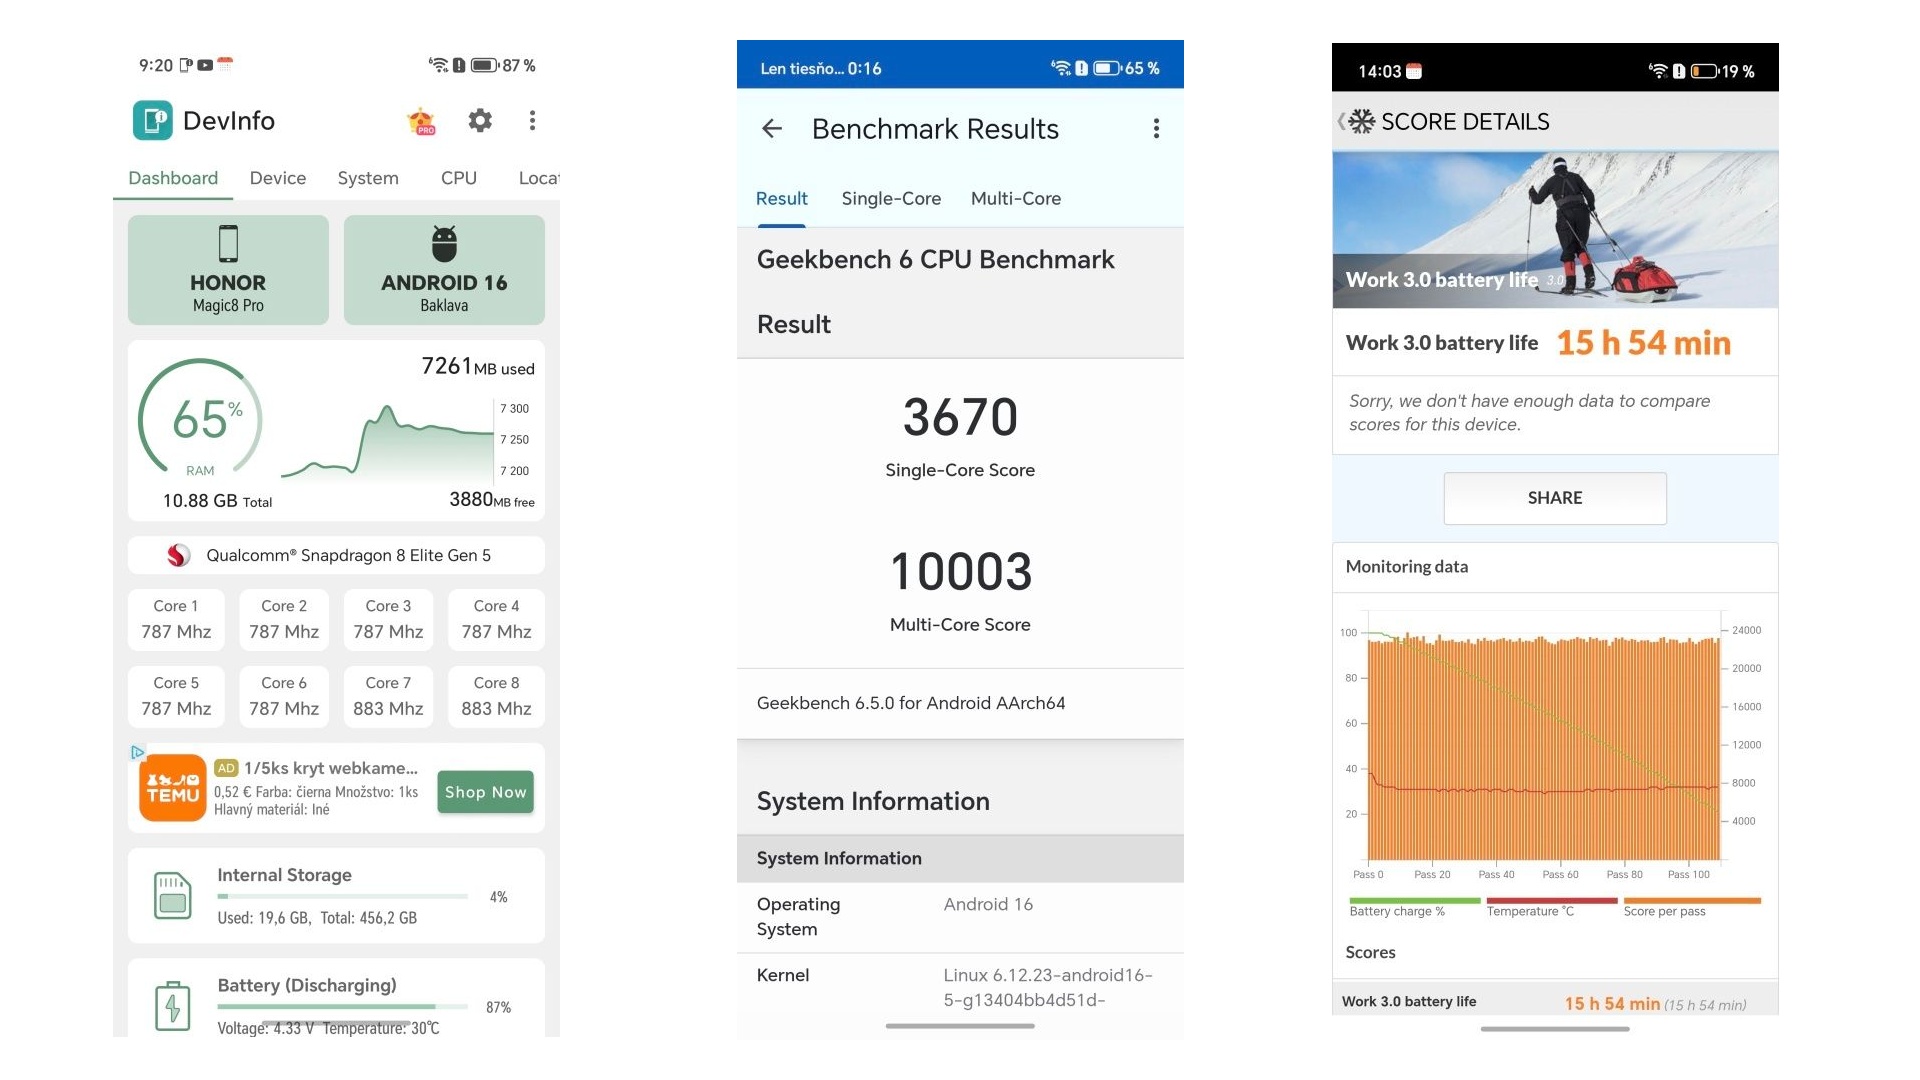Image resolution: width=1920 pixels, height=1080 pixels.
Task: Switch to the Device tab
Action: 277,178
